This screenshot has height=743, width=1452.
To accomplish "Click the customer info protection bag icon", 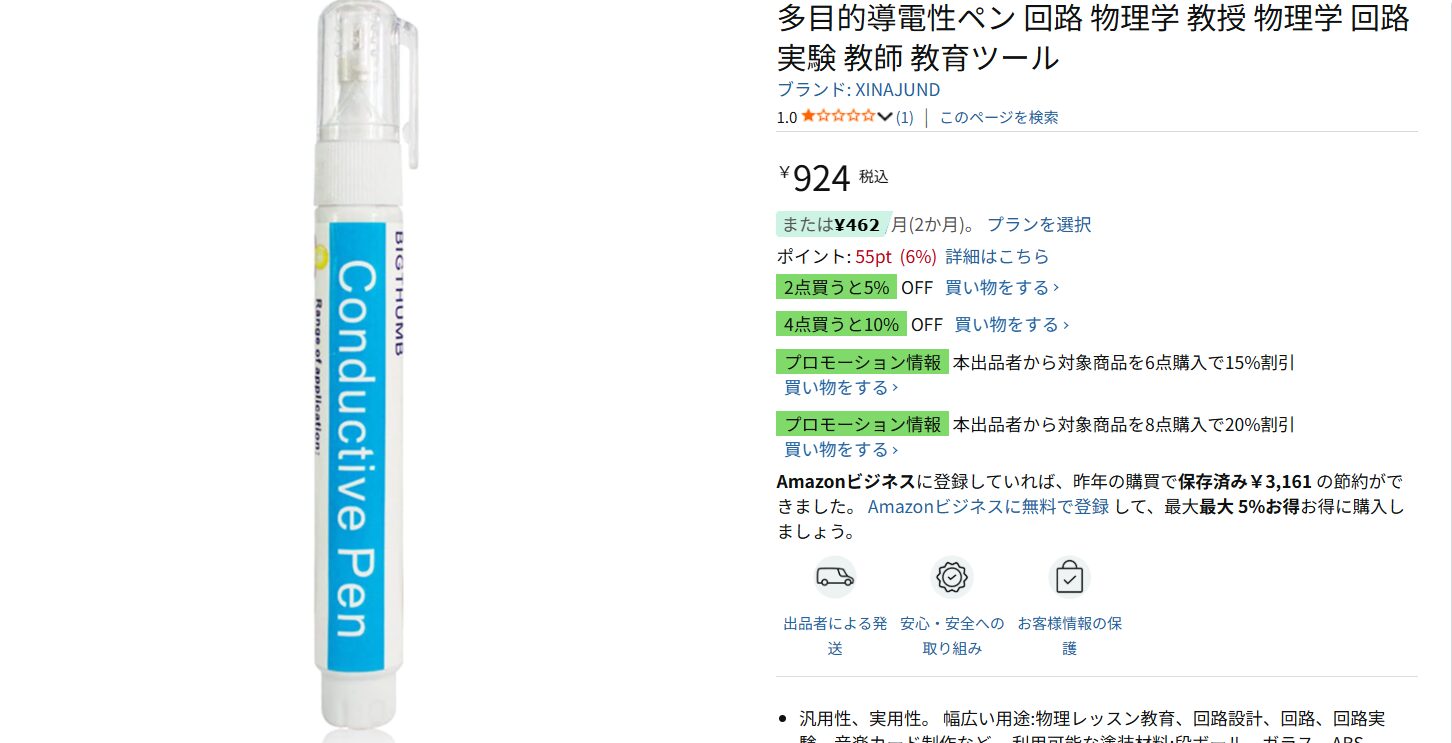I will pos(1069,577).
